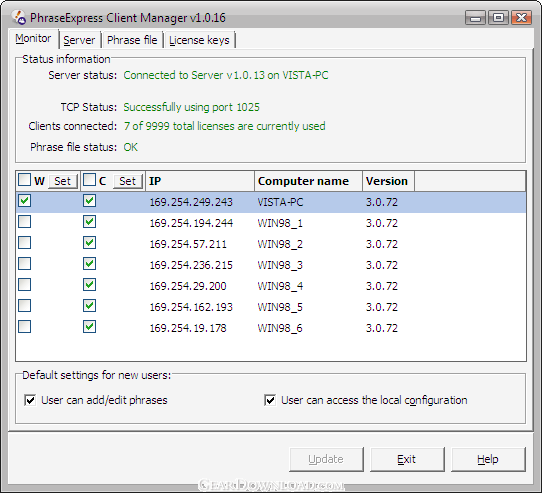The height and width of the screenshot is (493, 542).
Task: Select IP address 169.254.236.215
Action: tap(191, 266)
